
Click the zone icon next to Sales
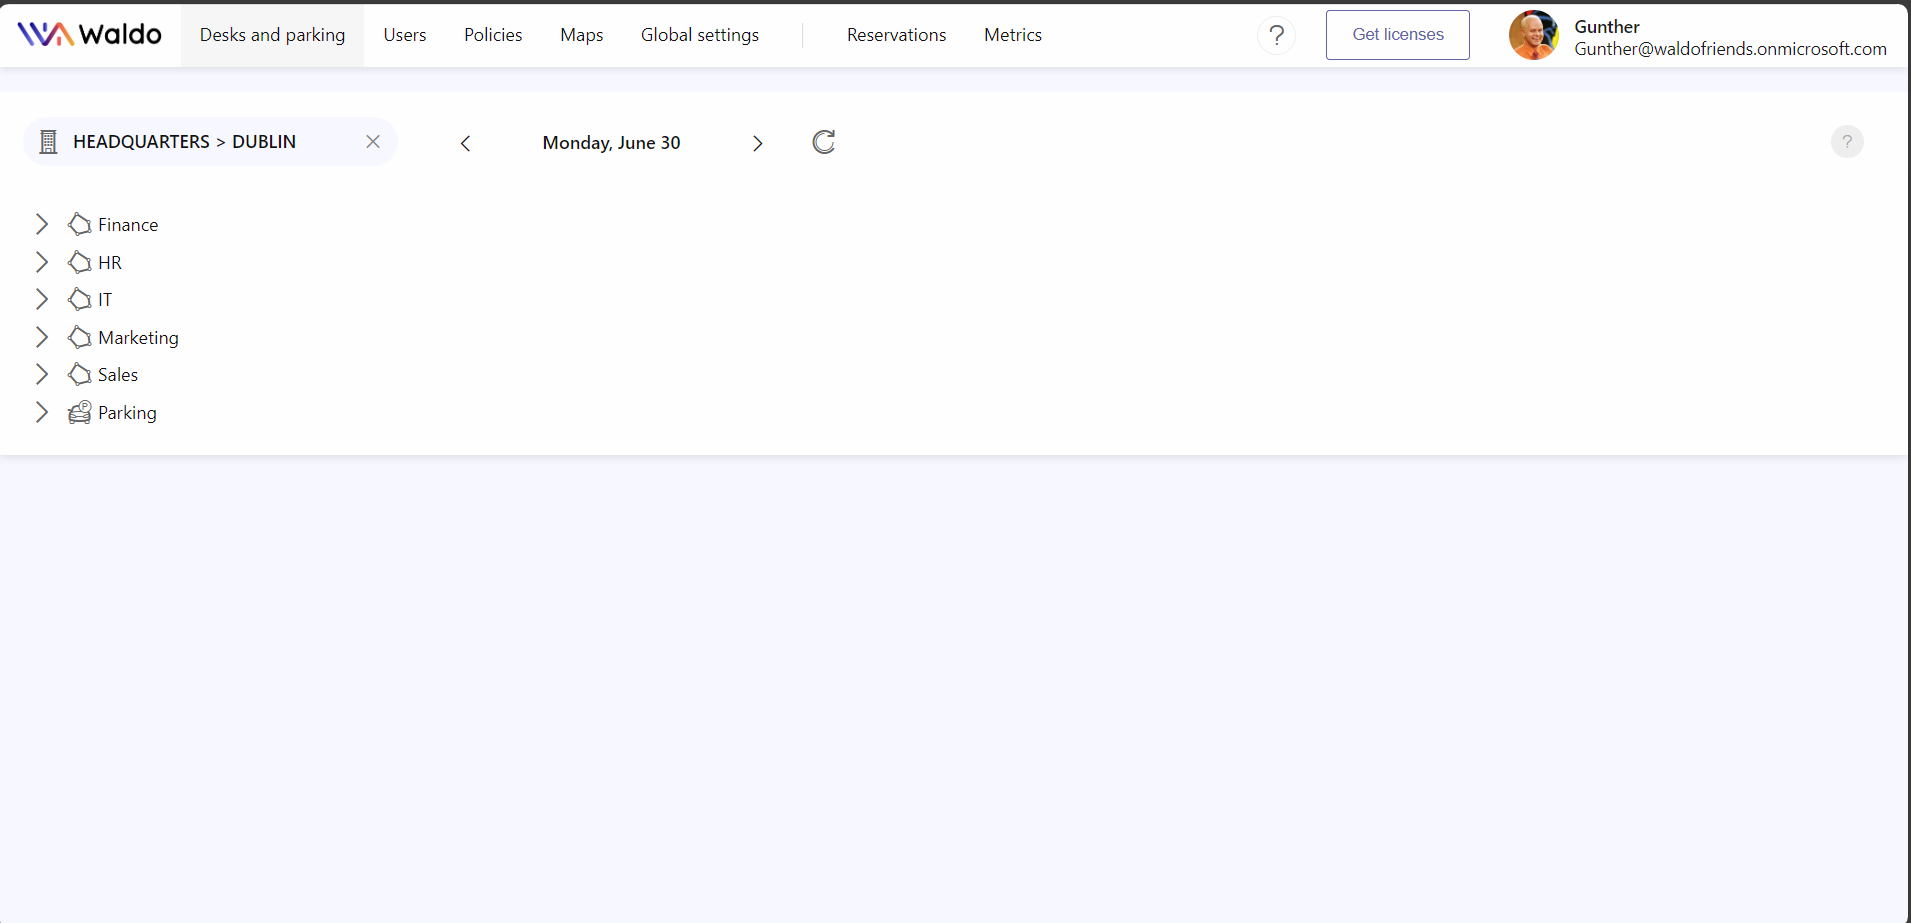tap(78, 374)
